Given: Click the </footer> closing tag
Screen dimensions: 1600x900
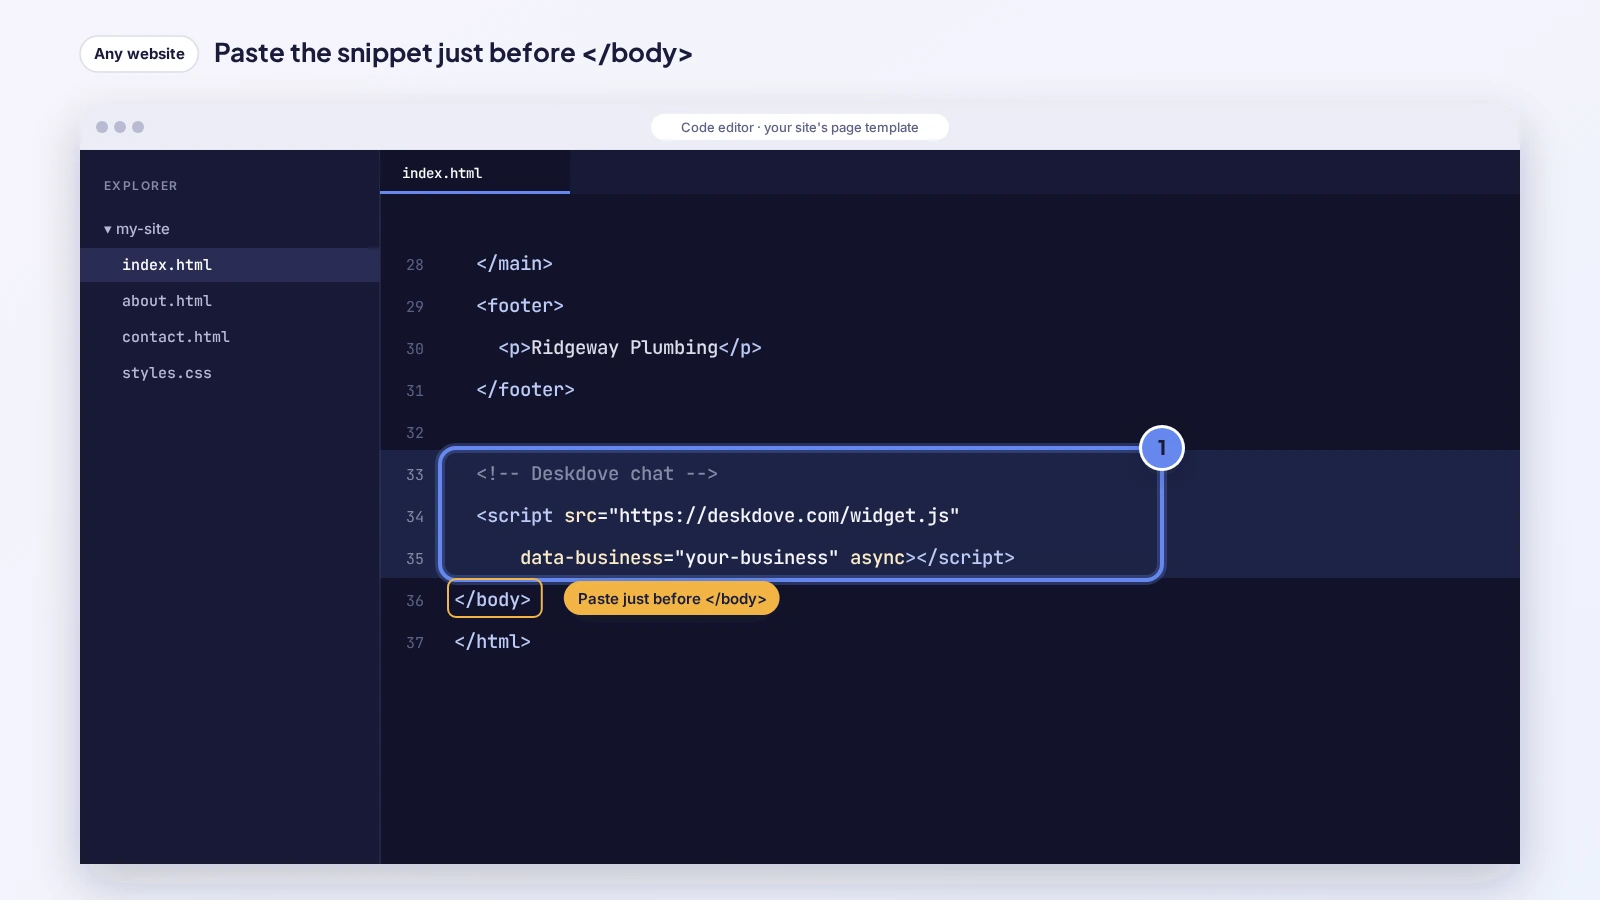Looking at the screenshot, I should coord(525,390).
